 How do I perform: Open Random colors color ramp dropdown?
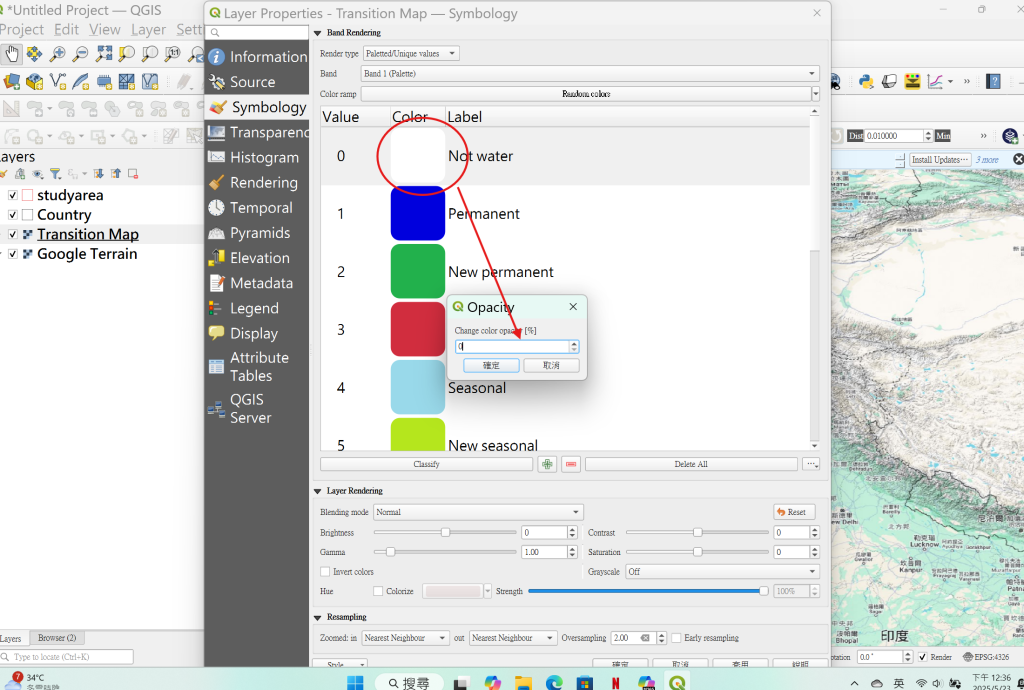[816, 94]
